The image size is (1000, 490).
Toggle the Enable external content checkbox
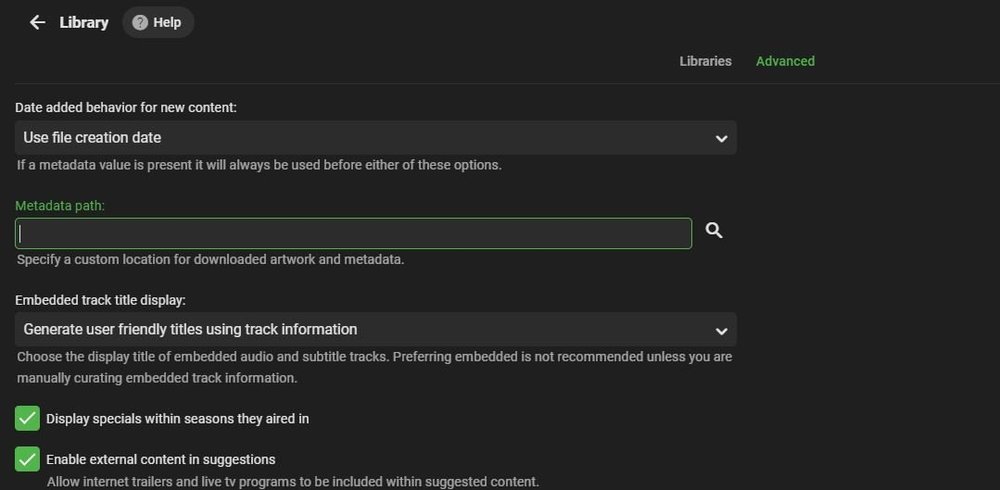click(x=27, y=459)
